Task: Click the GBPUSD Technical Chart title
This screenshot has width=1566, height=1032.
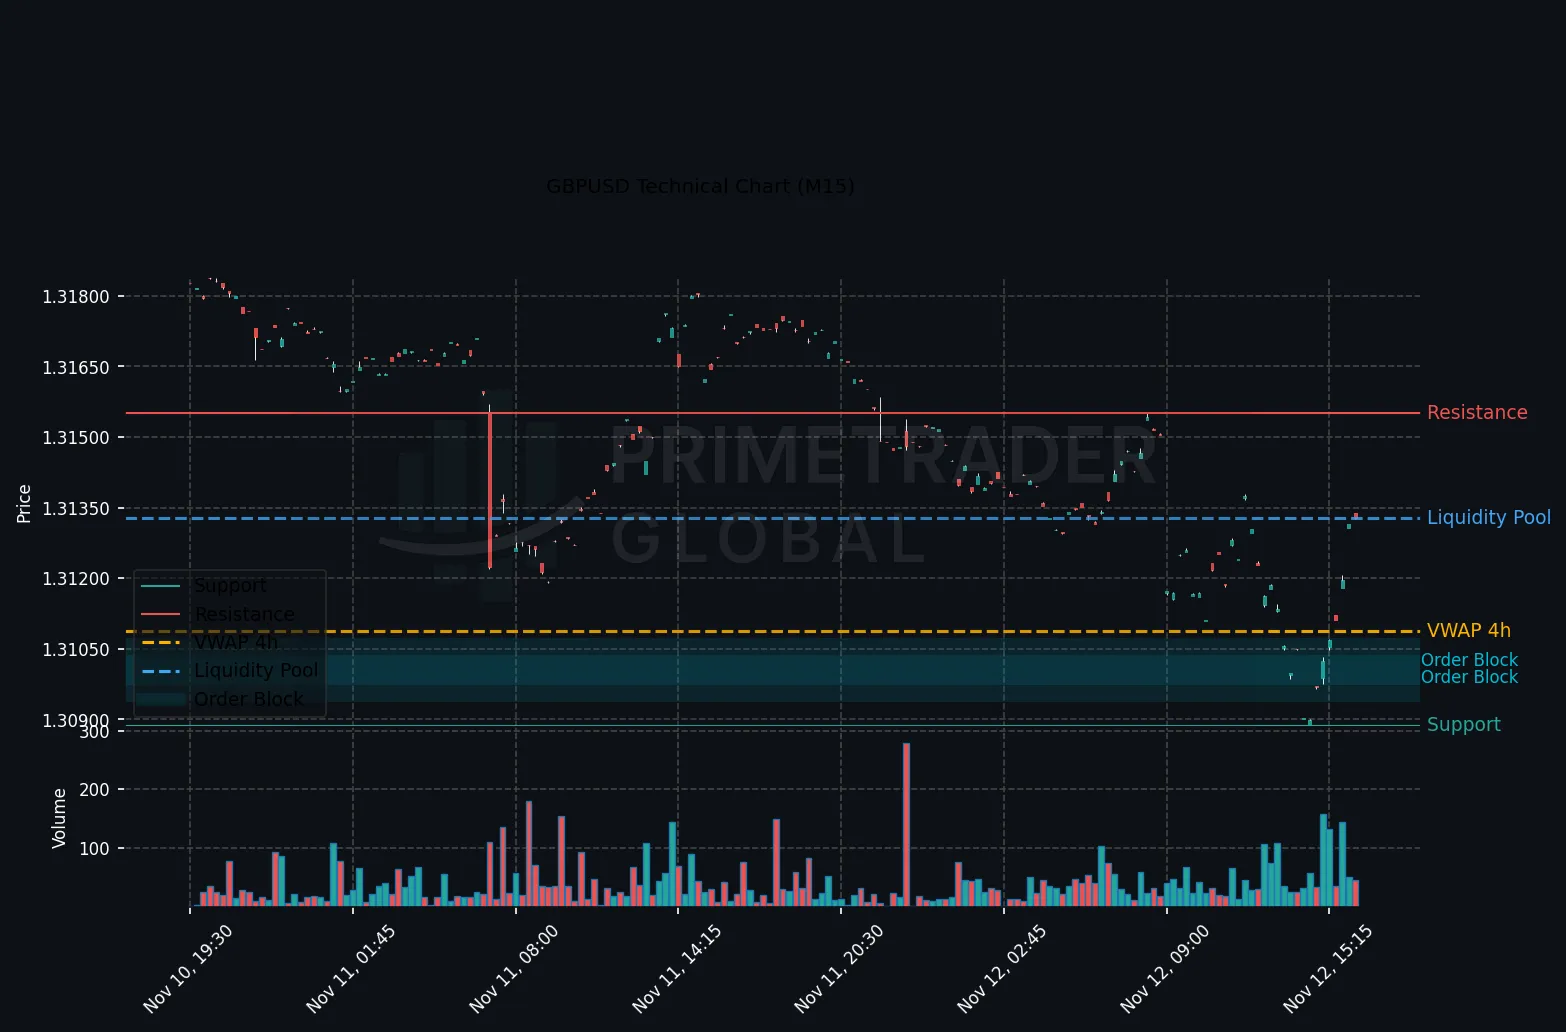Action: [x=700, y=187]
